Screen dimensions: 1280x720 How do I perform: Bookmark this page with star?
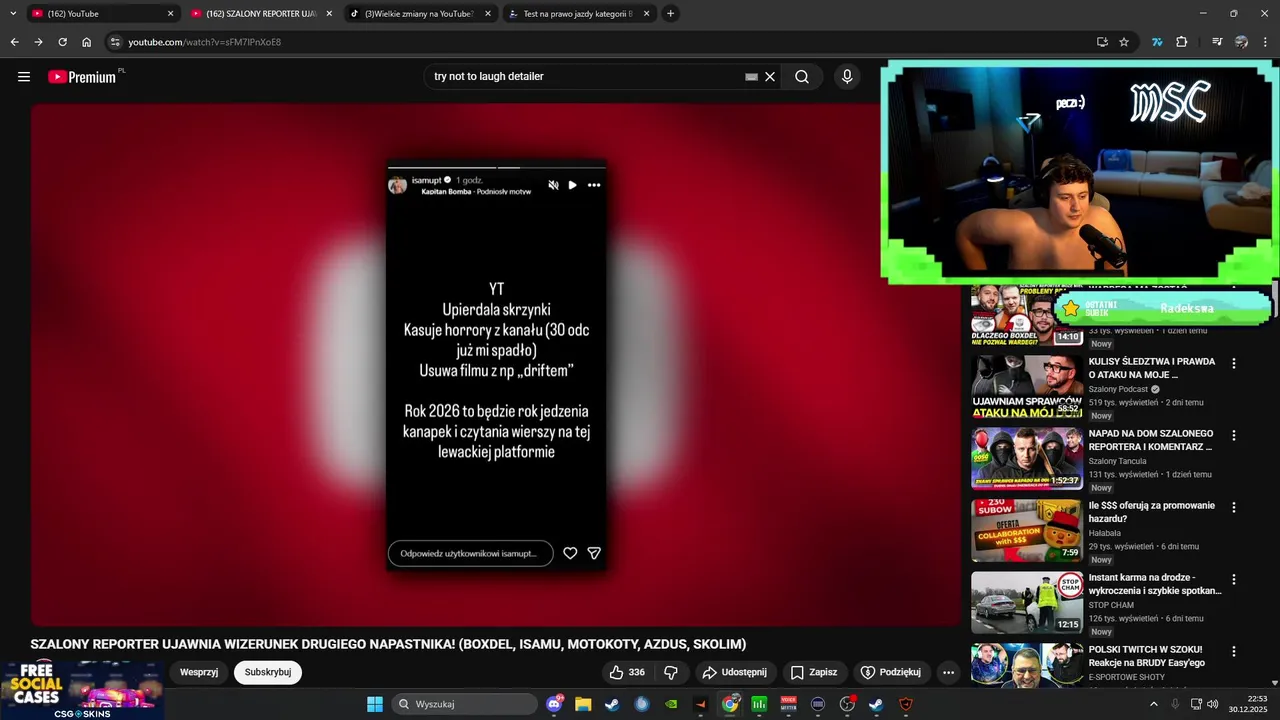tap(1124, 42)
